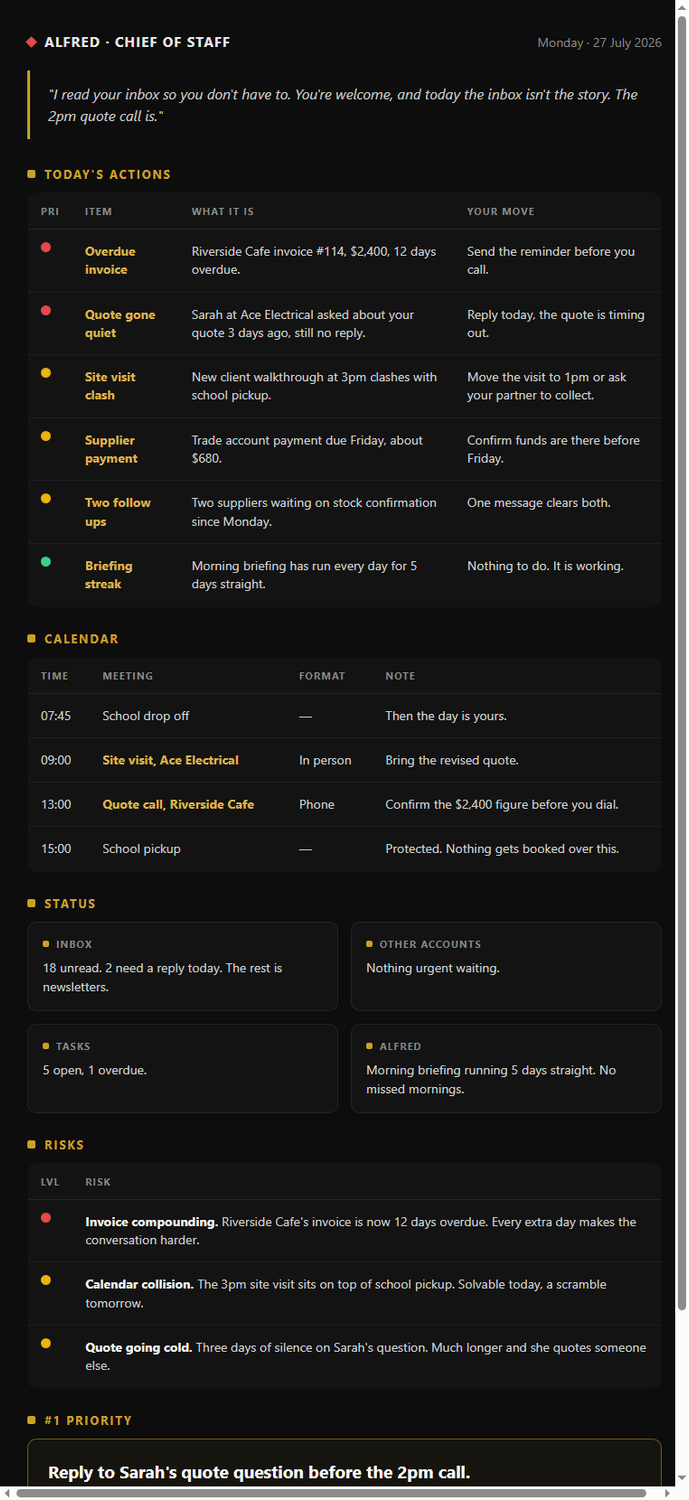Click the yellow dot beside Supplier payment
Screen dimensions: 689x1500
46,436
